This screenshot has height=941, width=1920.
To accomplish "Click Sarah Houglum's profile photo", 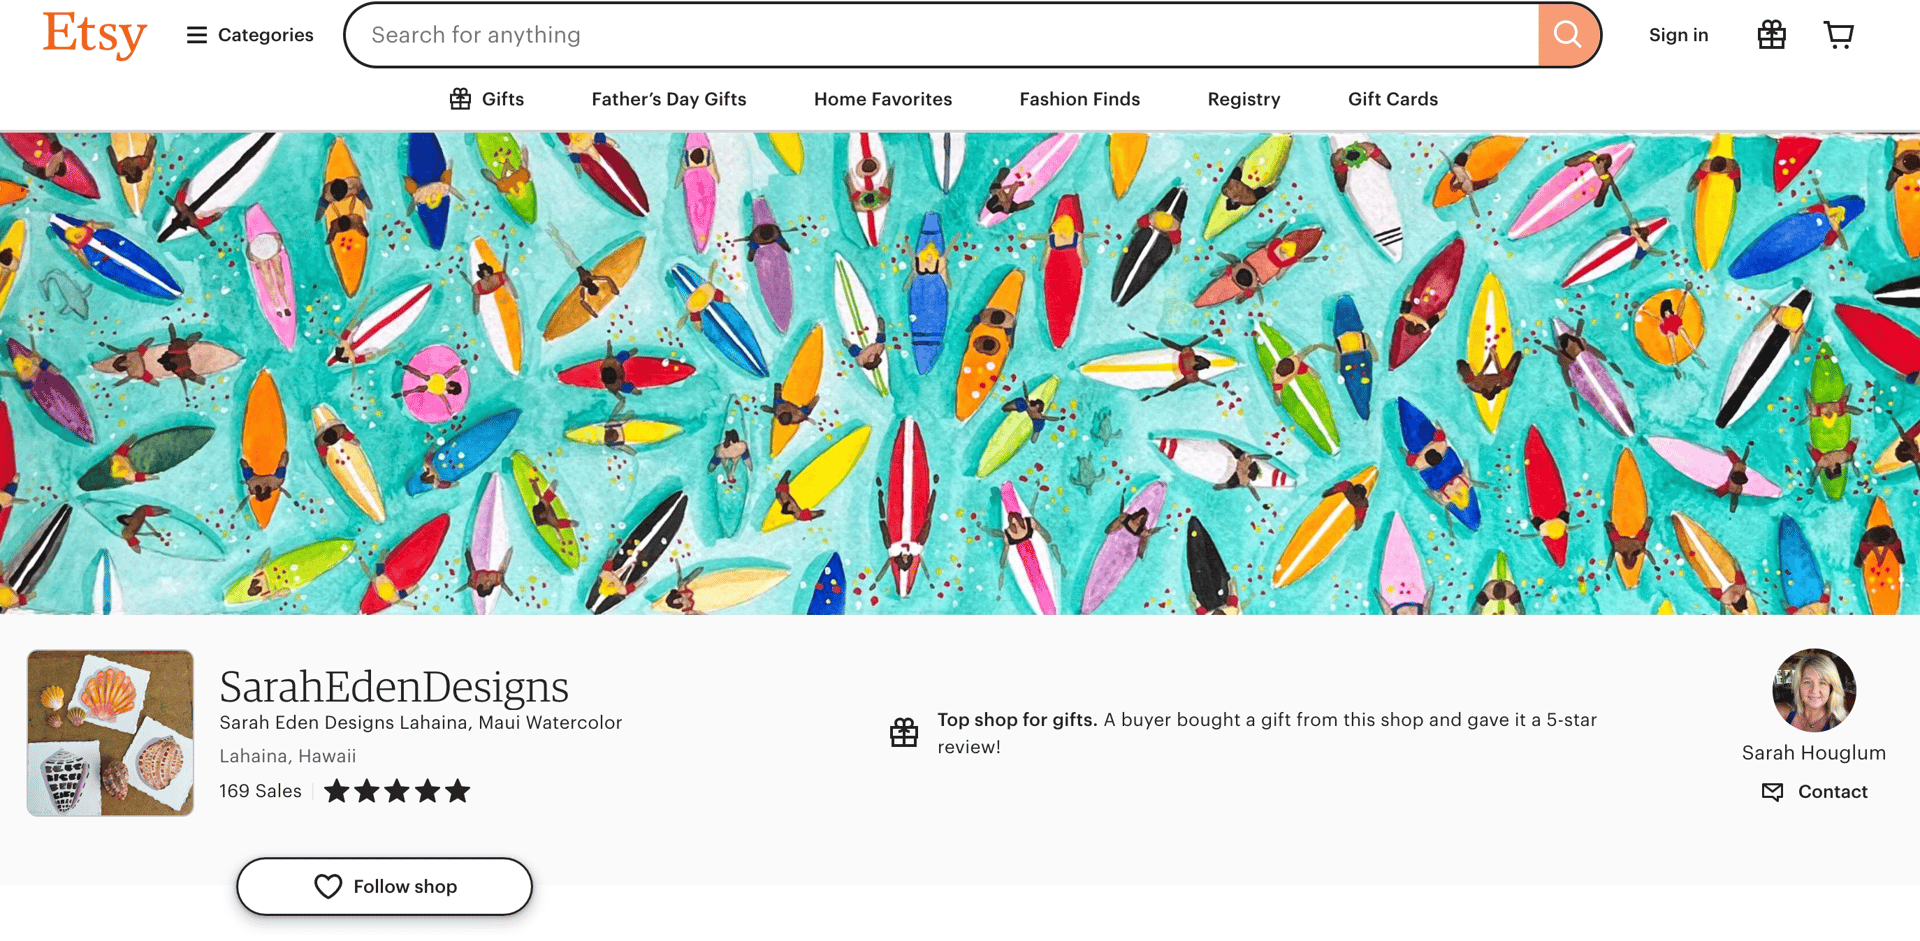I will 1814,690.
